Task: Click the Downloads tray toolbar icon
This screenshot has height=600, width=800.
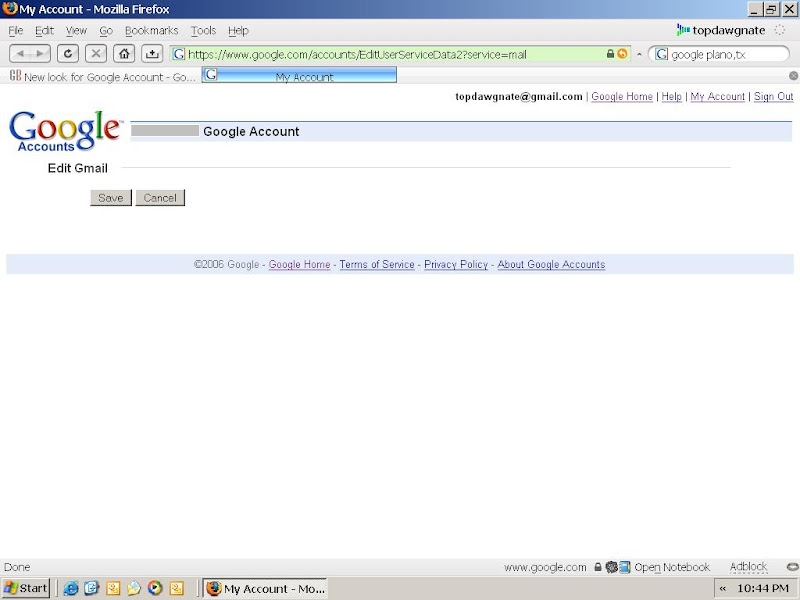Action: 152,54
